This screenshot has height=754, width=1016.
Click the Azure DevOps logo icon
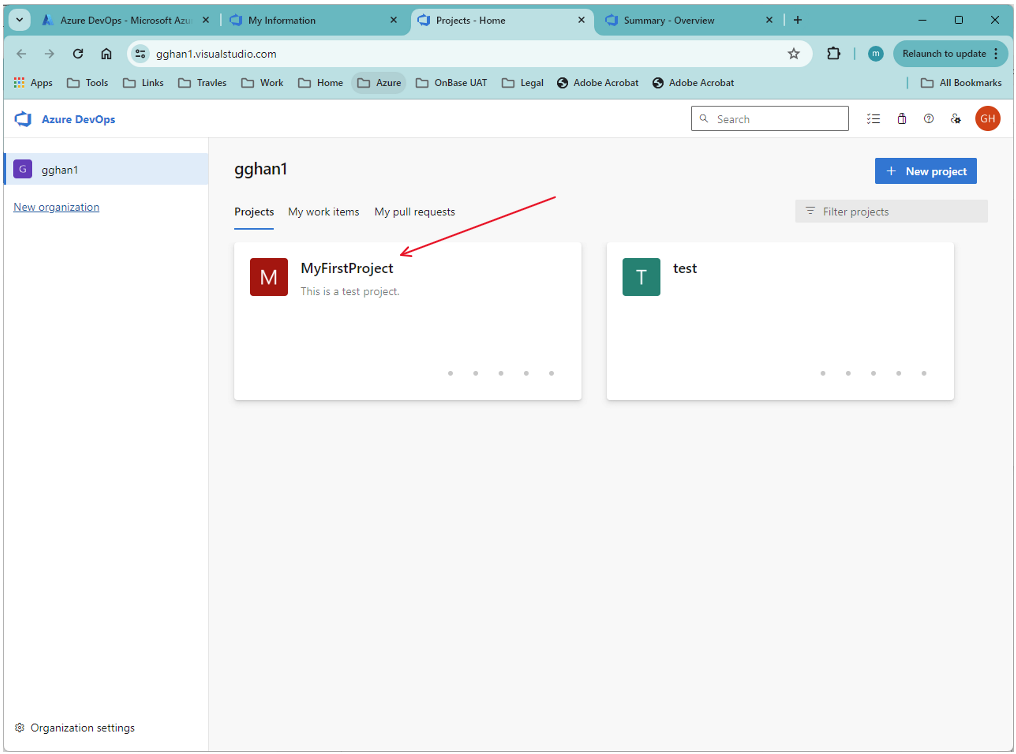point(23,119)
